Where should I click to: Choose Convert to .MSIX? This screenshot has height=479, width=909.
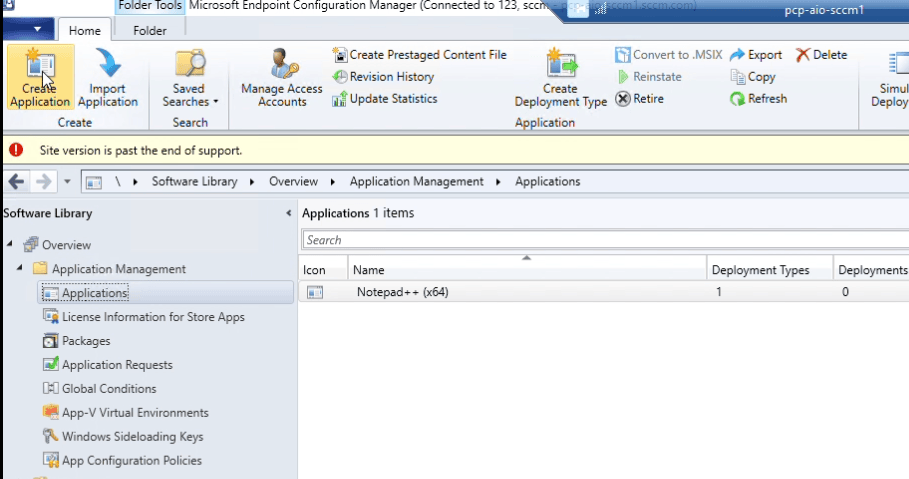tap(668, 55)
